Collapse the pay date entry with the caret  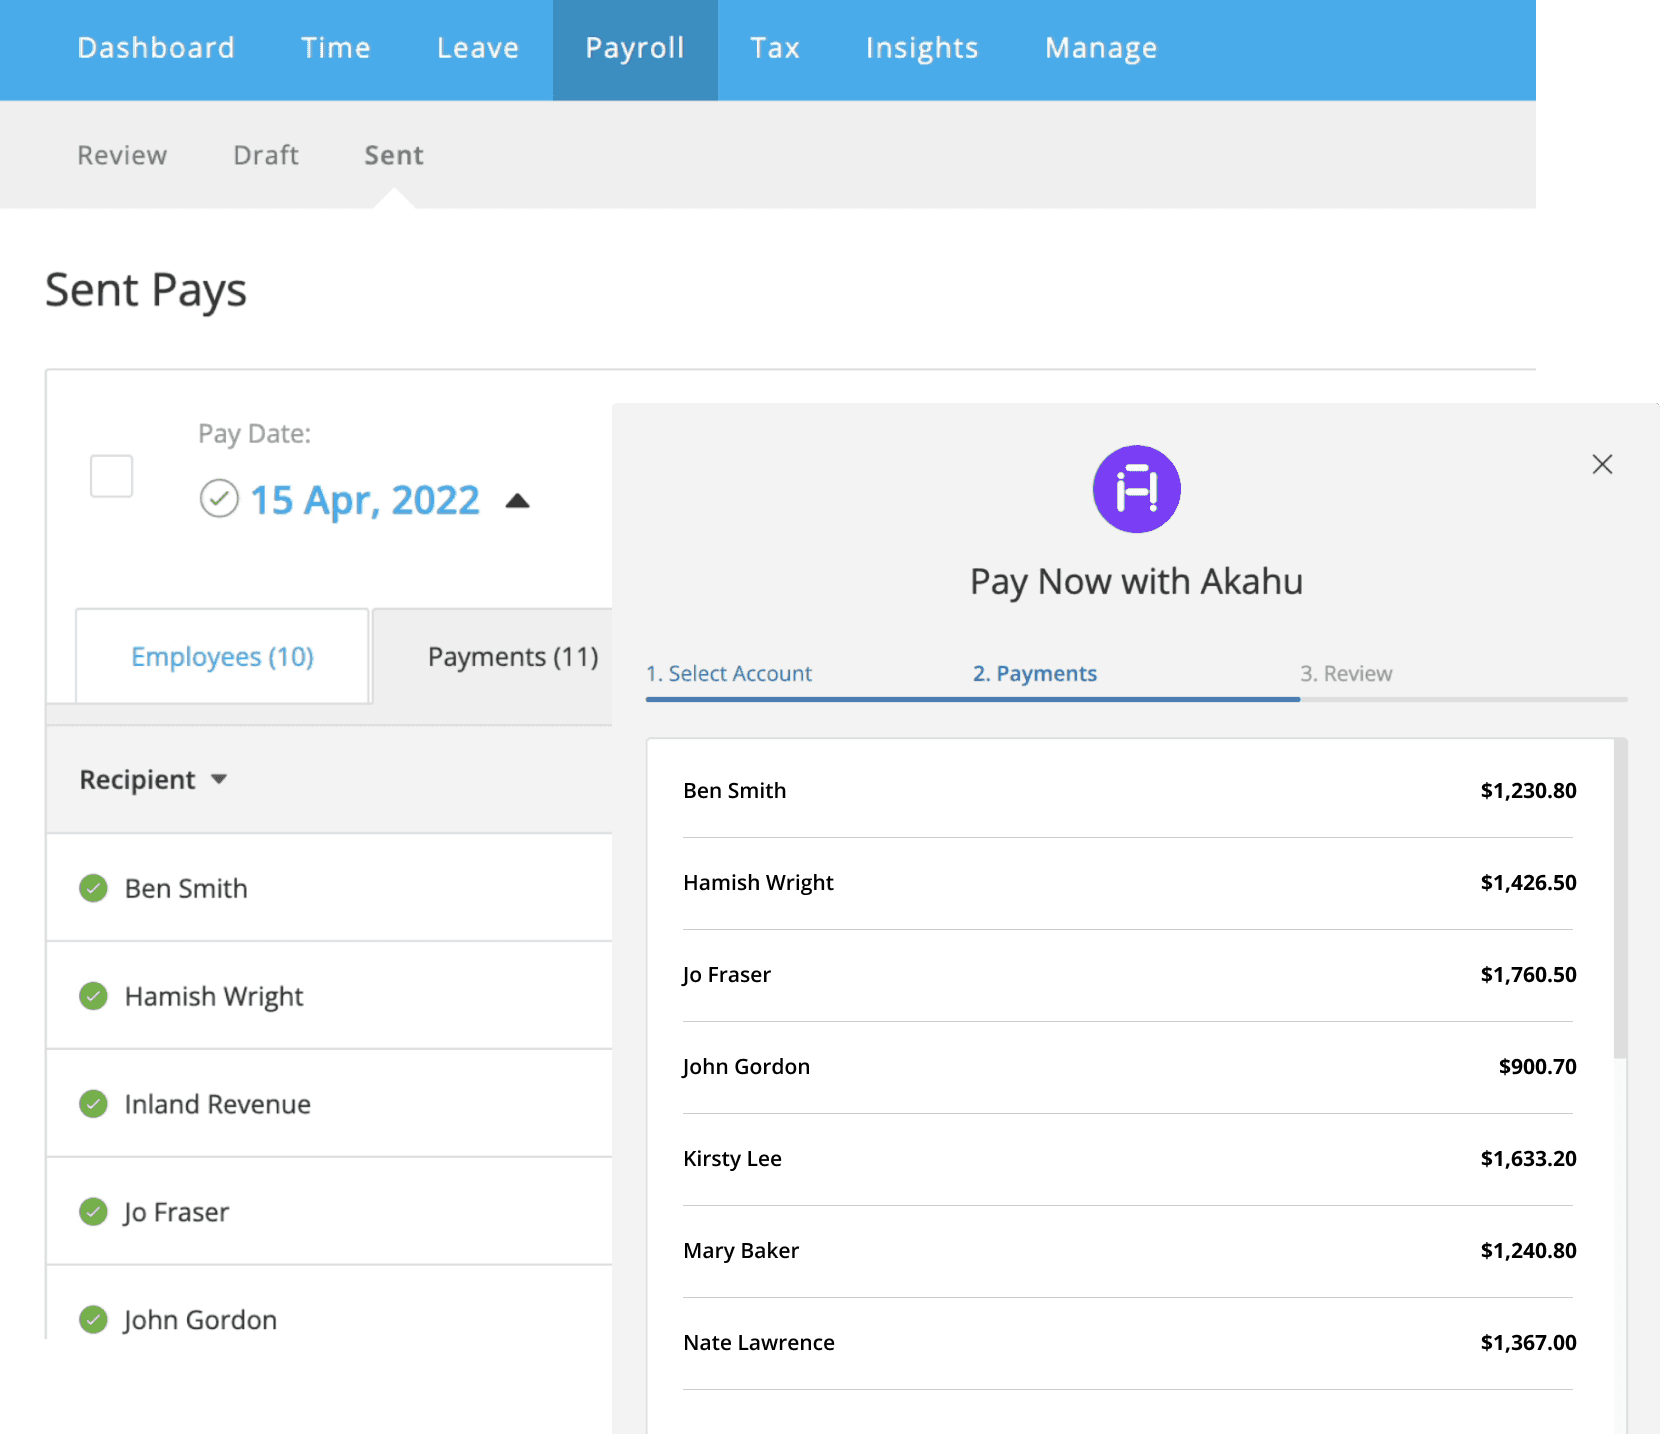519,500
